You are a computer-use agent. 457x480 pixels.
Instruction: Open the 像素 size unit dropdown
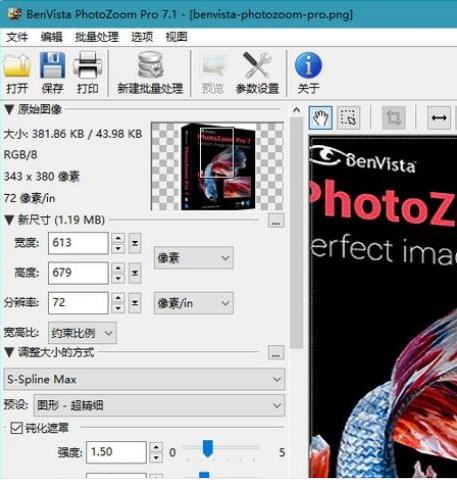pyautogui.click(x=193, y=258)
